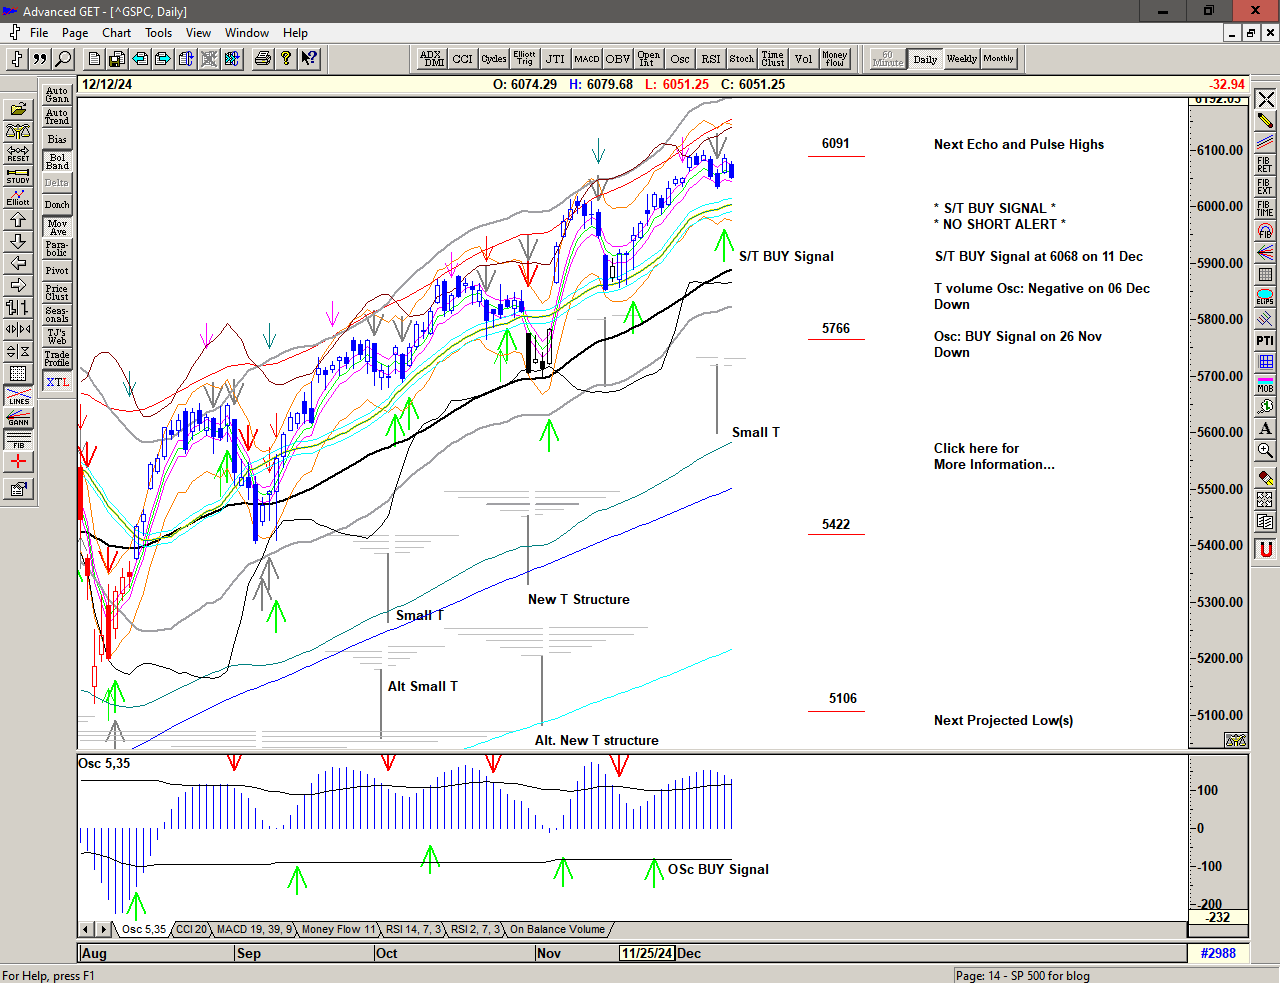Select the PTI tool icon
This screenshot has width=1280, height=983.
tap(1265, 341)
